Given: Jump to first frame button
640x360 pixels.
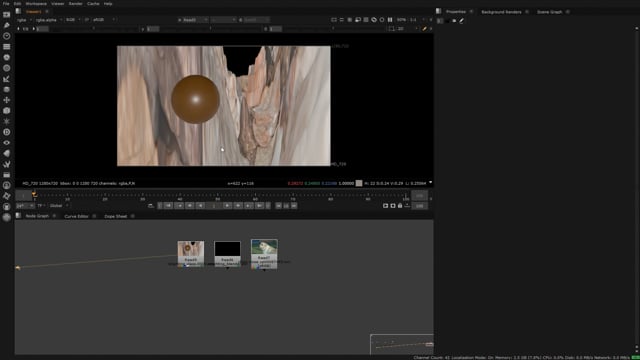Looking at the screenshot, I should pyautogui.click(x=169, y=206).
